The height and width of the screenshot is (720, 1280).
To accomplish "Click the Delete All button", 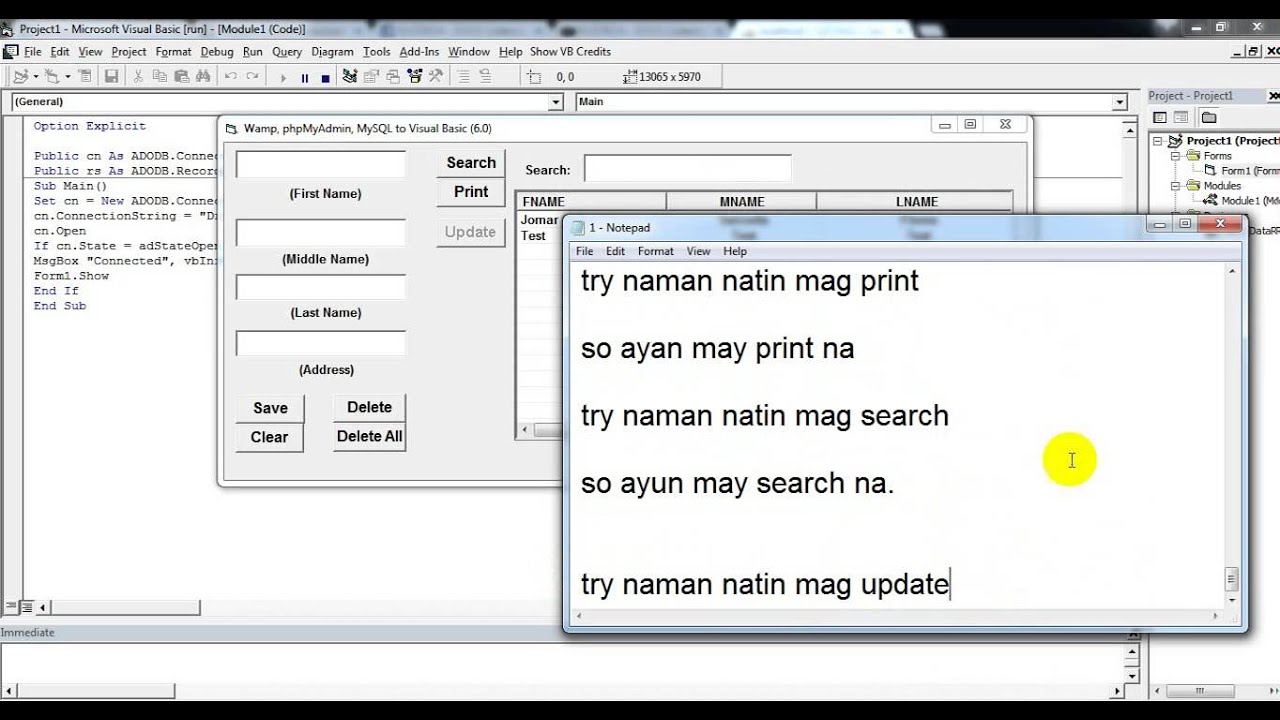I will [x=369, y=436].
